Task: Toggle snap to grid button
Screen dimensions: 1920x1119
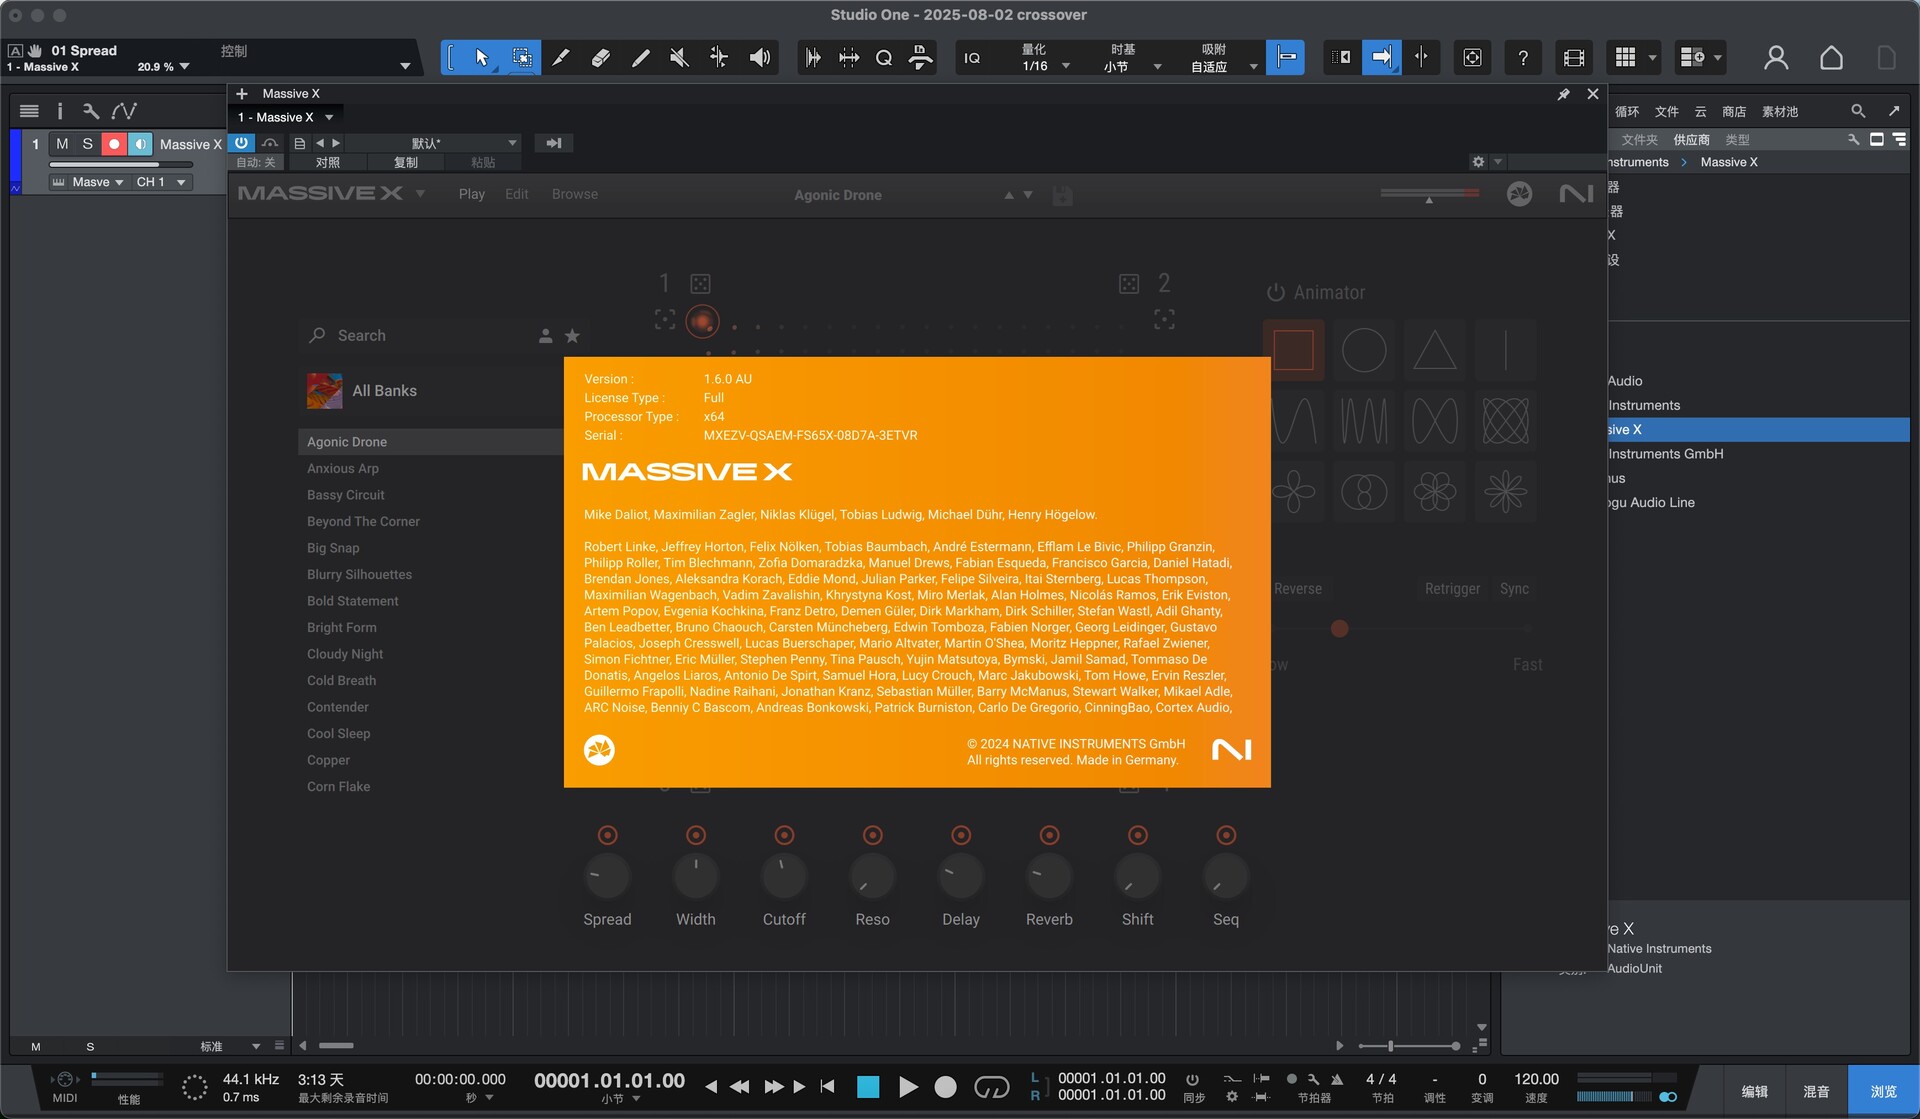Action: point(1285,57)
